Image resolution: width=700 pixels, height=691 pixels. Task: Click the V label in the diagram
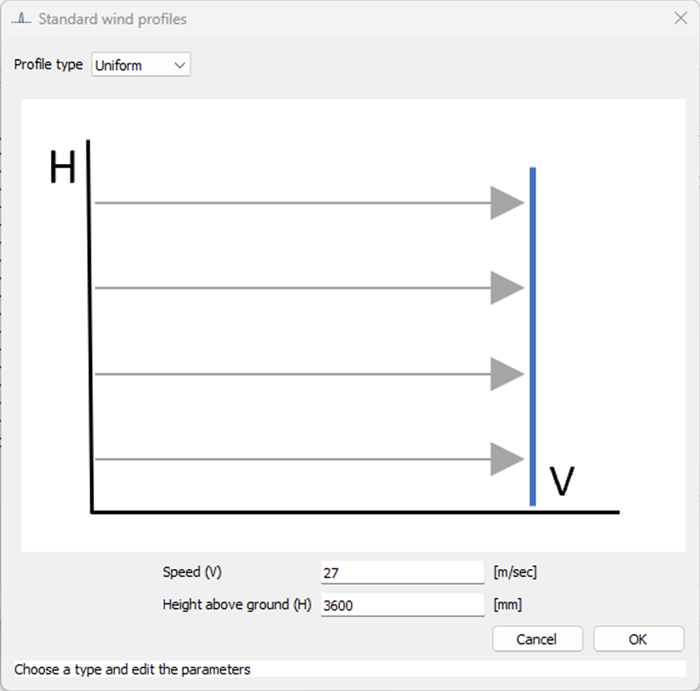563,482
